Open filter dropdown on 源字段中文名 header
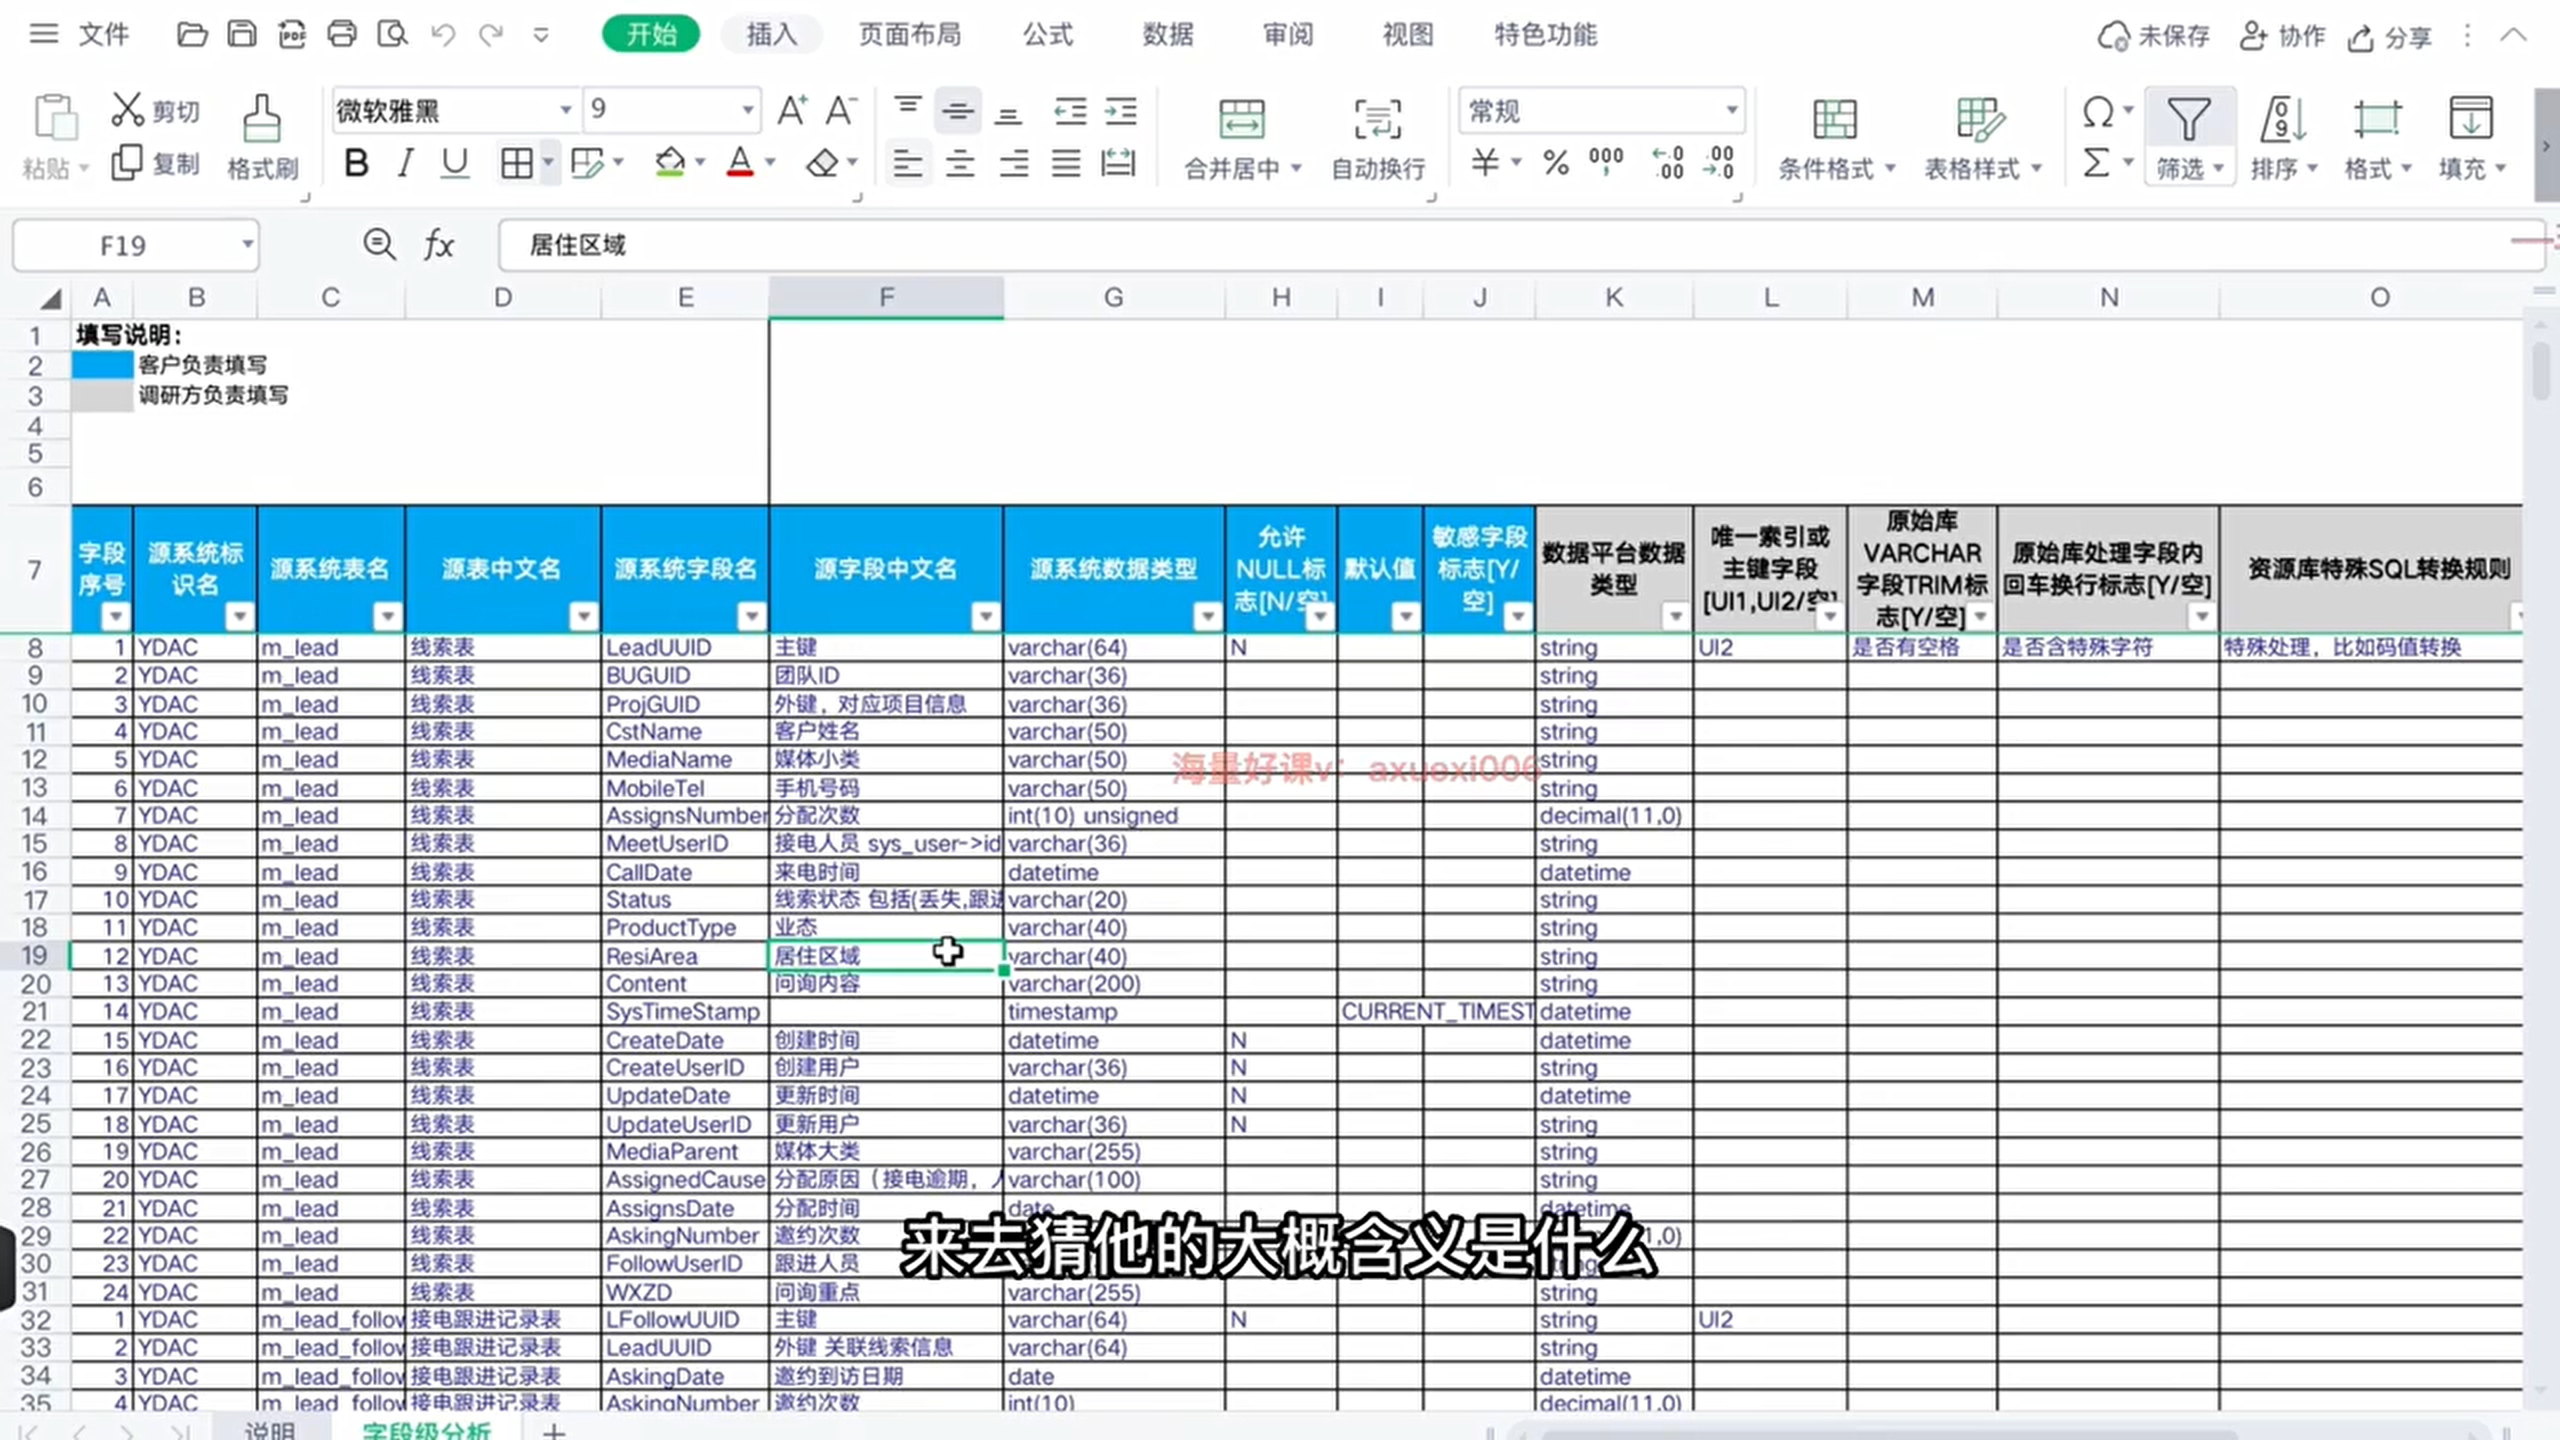The width and height of the screenshot is (2560, 1440). pyautogui.click(x=985, y=616)
